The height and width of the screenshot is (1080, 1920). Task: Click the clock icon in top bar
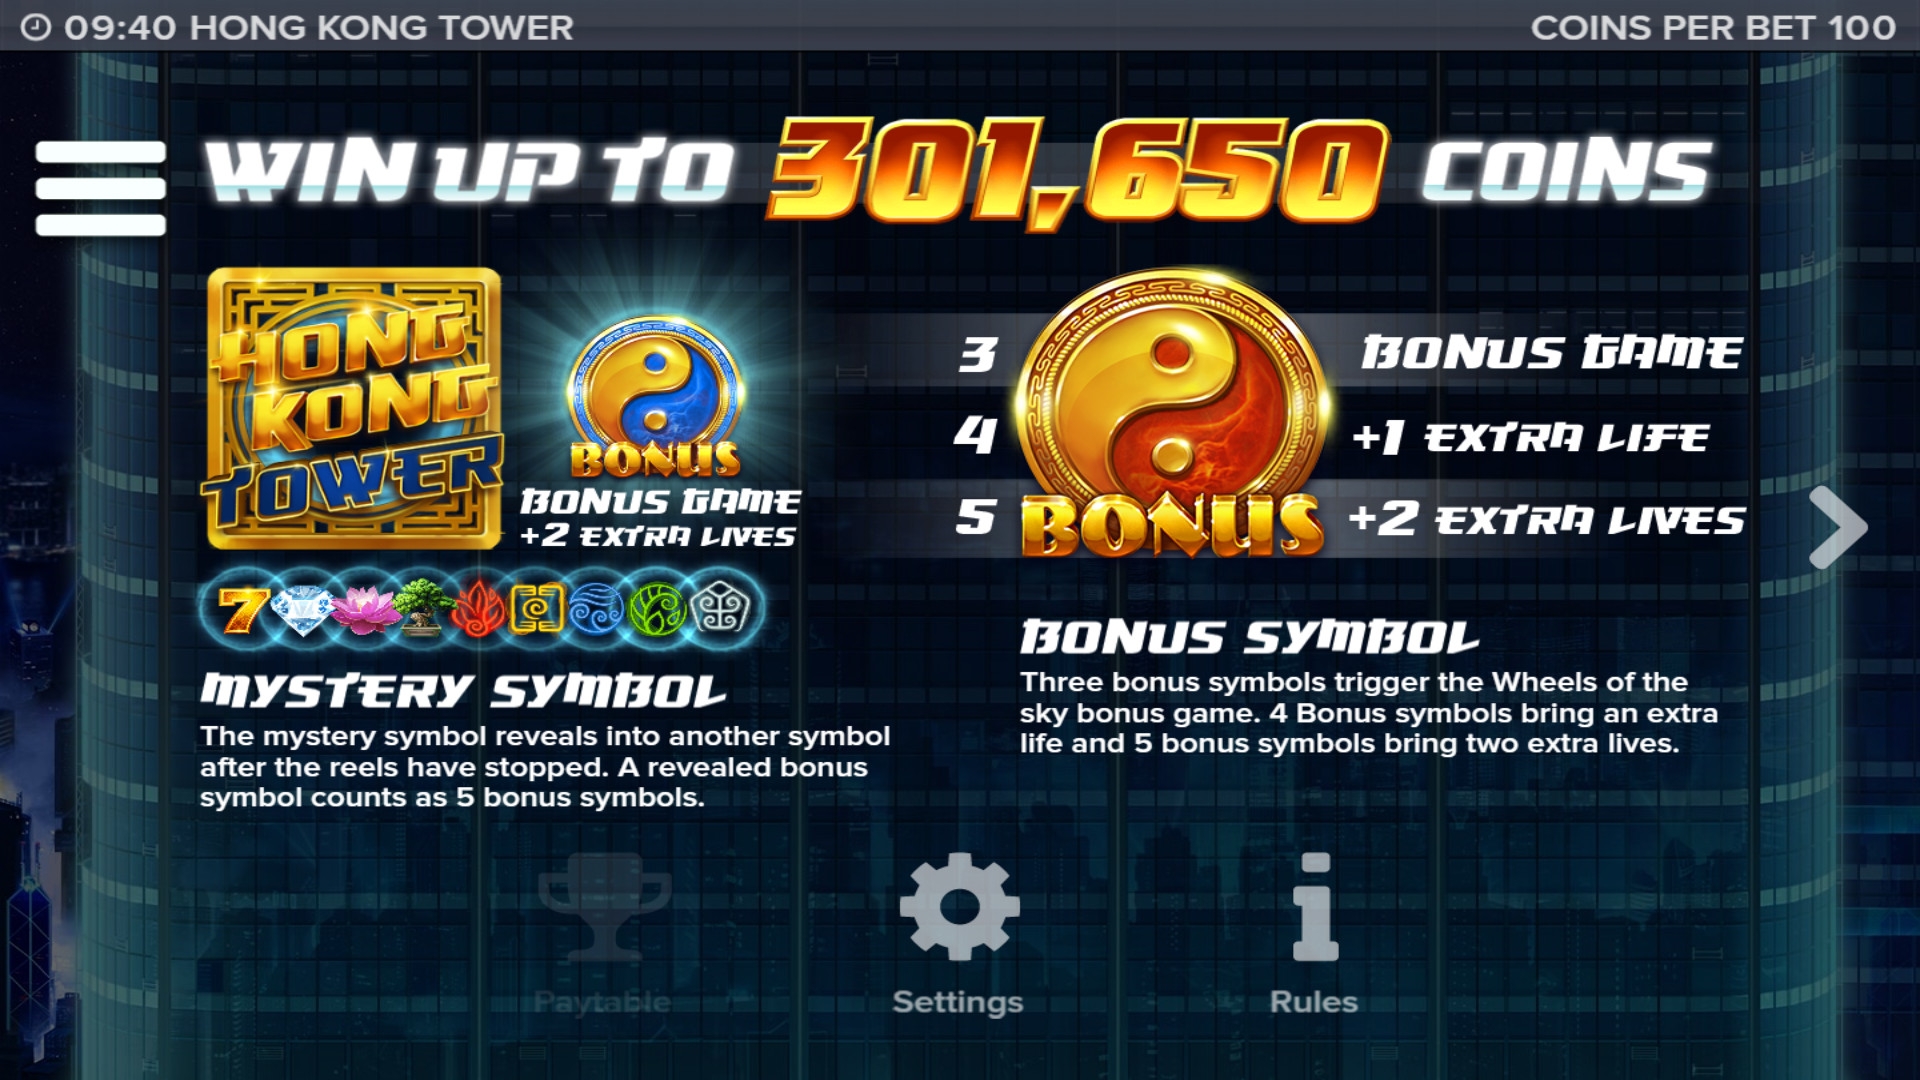[35, 27]
